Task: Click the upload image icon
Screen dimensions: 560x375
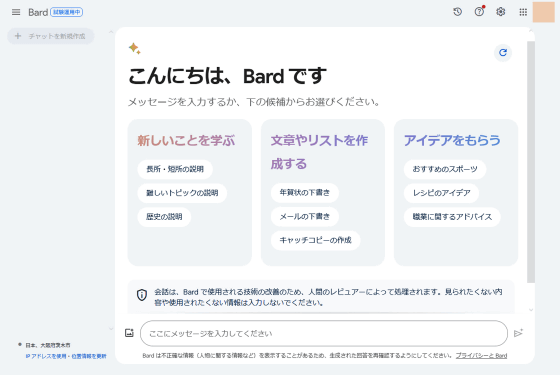Action: tap(129, 333)
